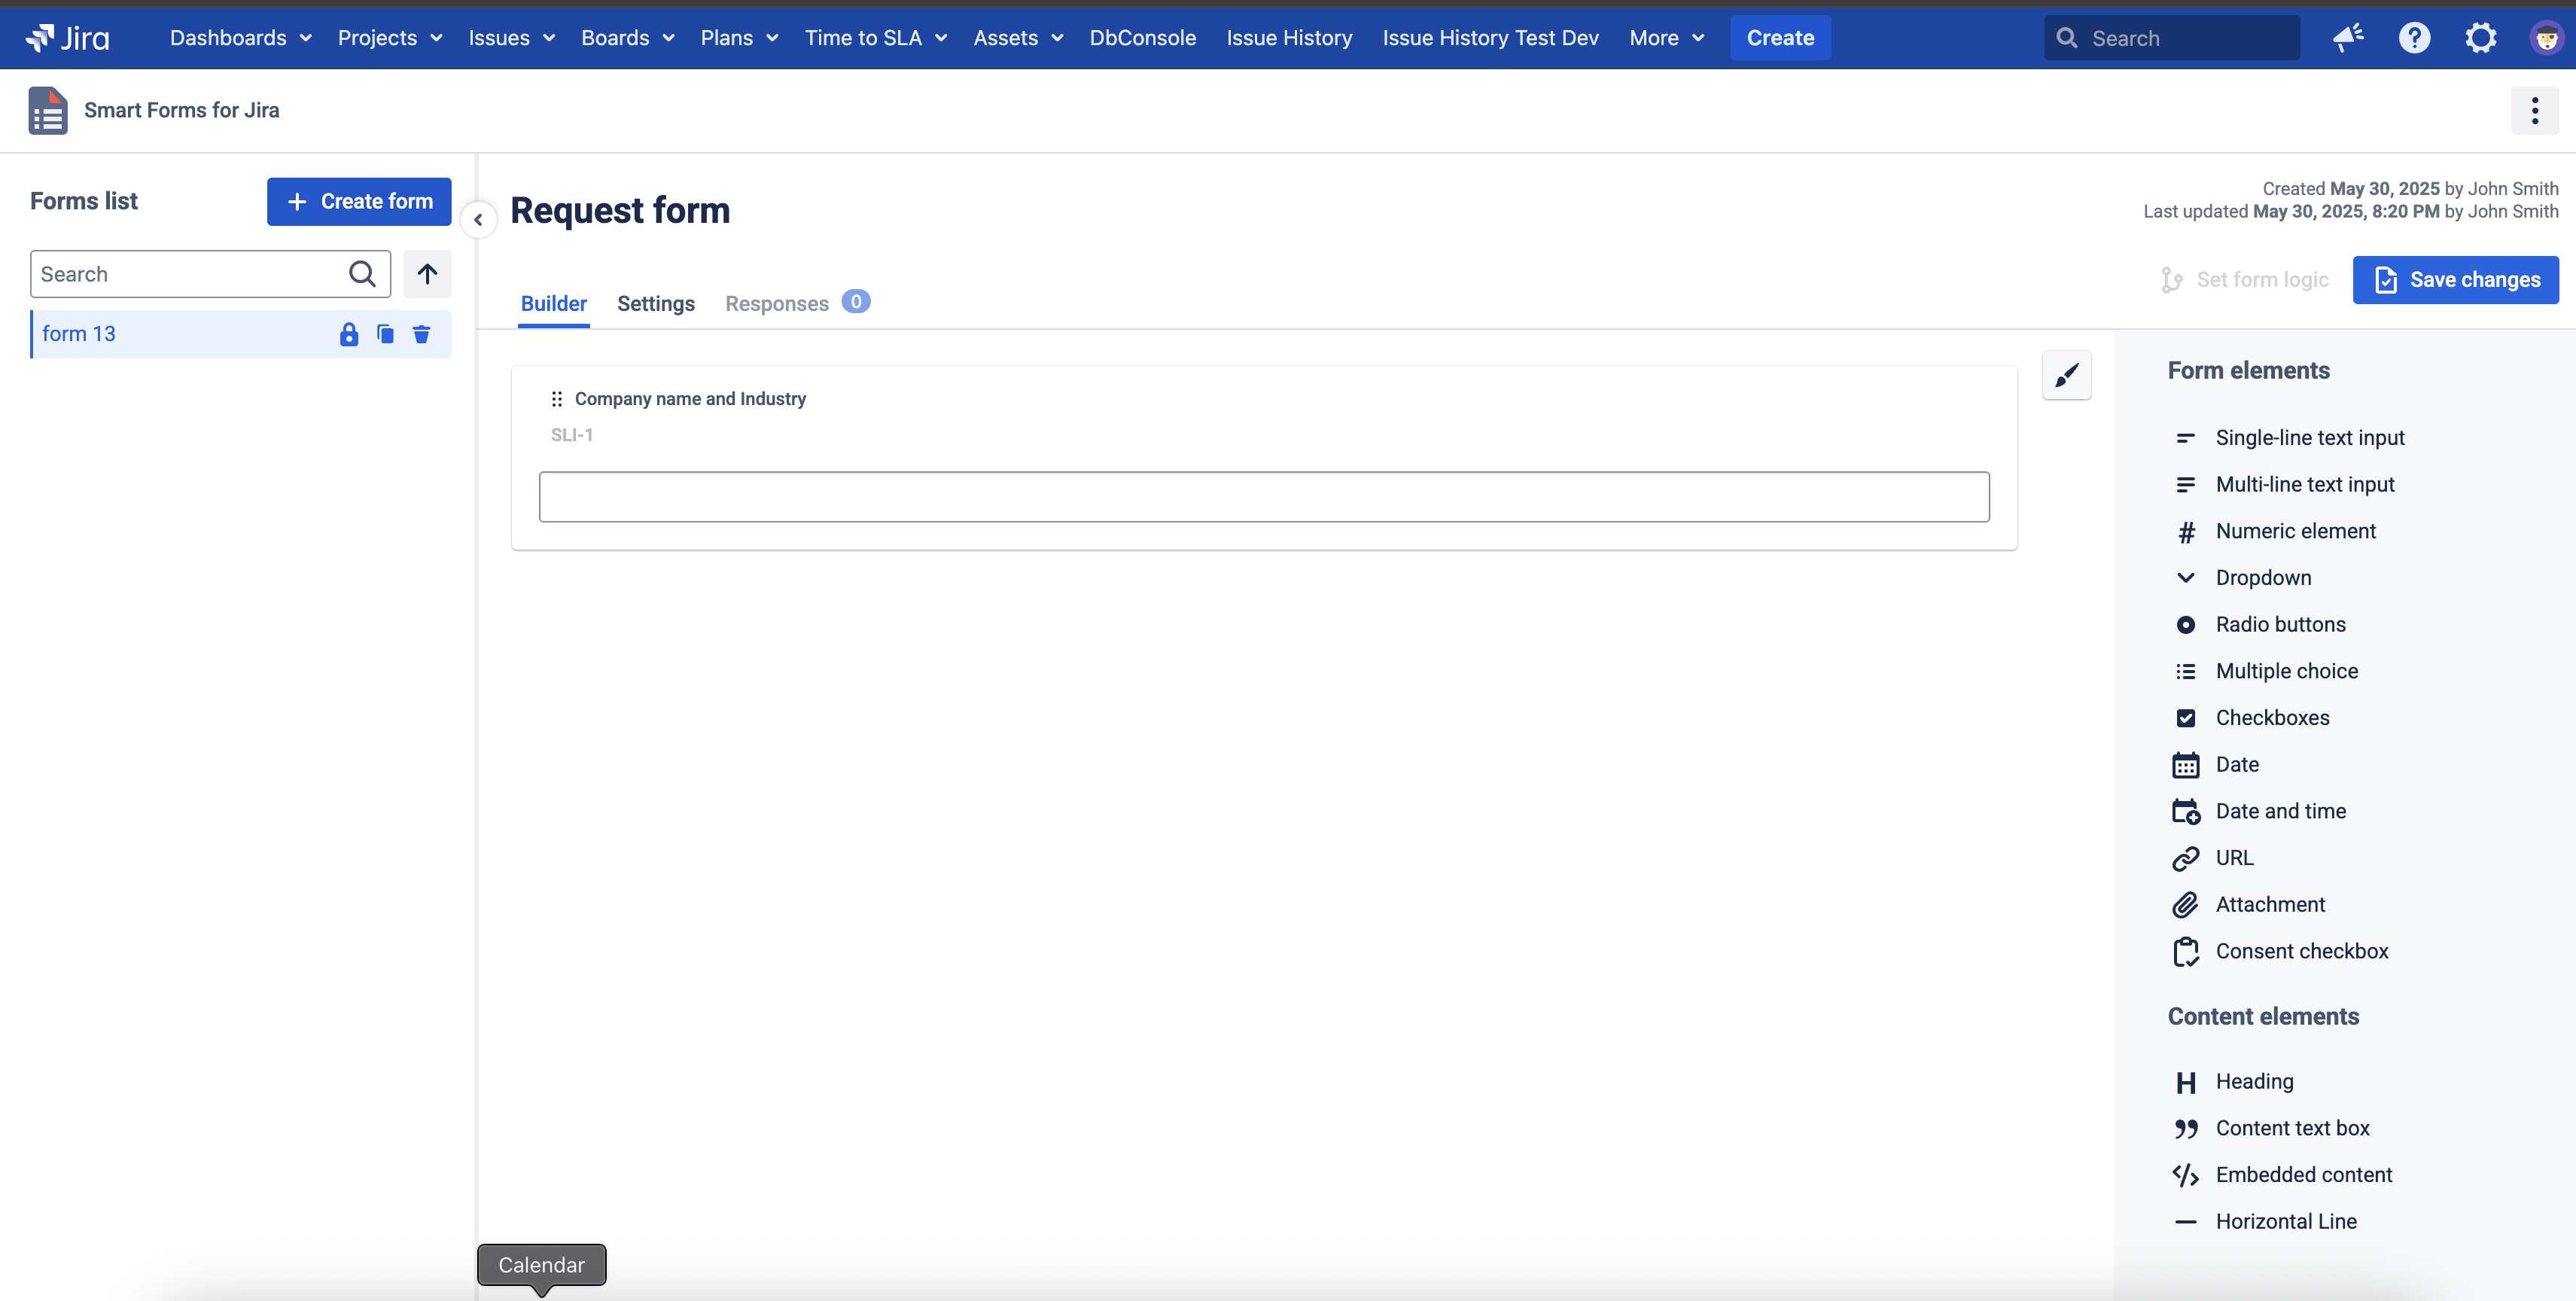
Task: Open the Smart Forms three-dot menu
Action: (x=2535, y=110)
